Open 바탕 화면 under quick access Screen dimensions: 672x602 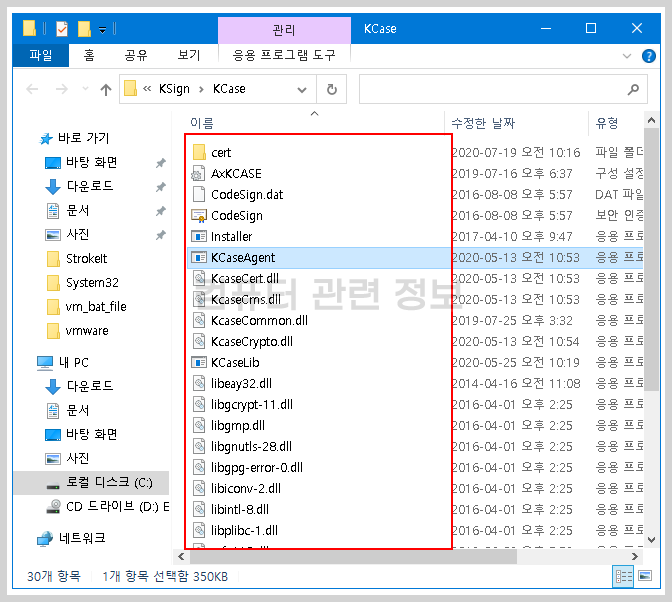pos(91,162)
